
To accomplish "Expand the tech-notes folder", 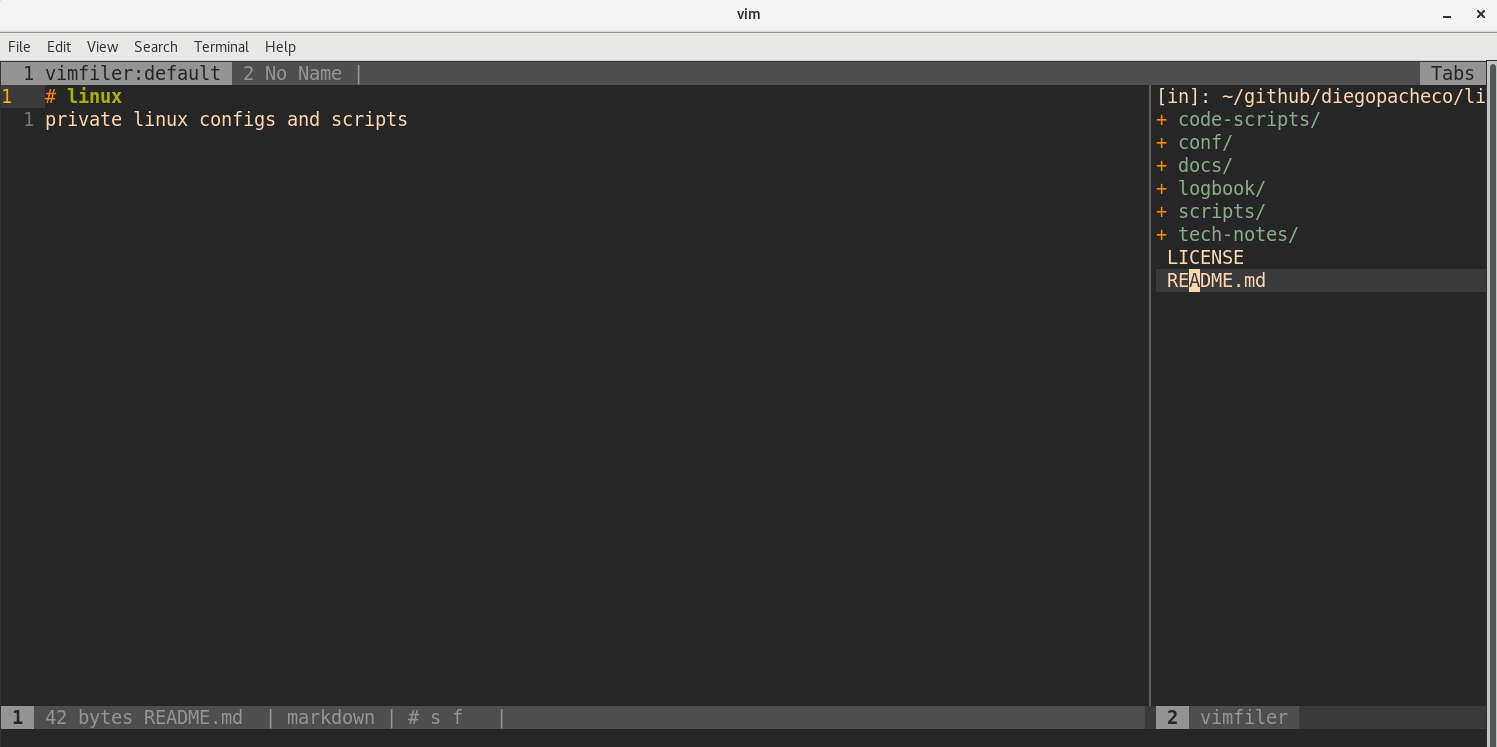I will [x=1237, y=234].
